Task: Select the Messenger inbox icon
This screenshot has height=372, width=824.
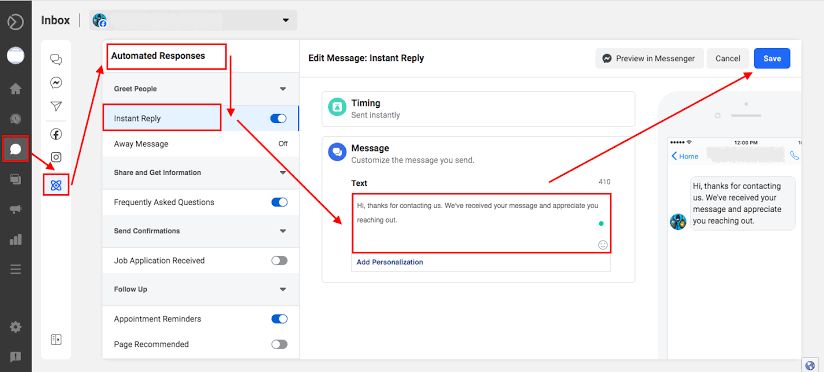Action: (x=56, y=82)
